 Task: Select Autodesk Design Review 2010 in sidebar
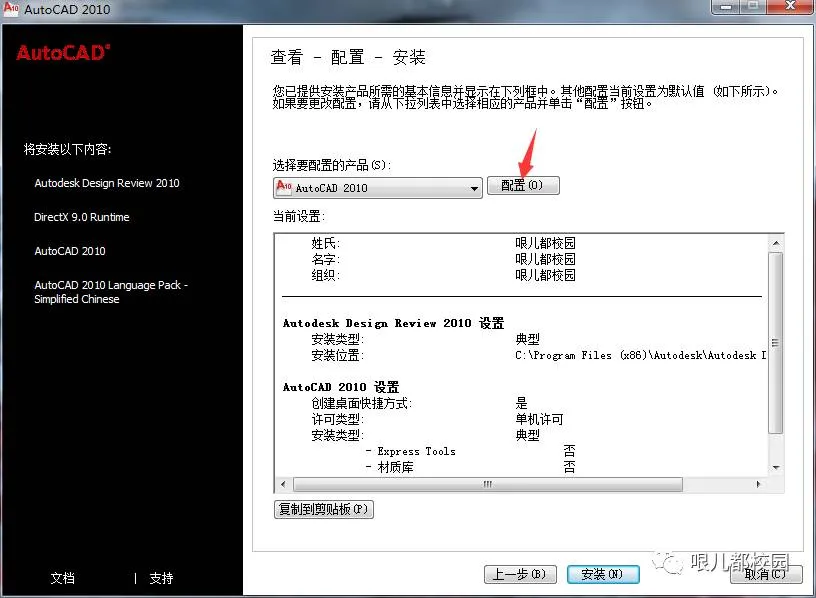click(107, 183)
